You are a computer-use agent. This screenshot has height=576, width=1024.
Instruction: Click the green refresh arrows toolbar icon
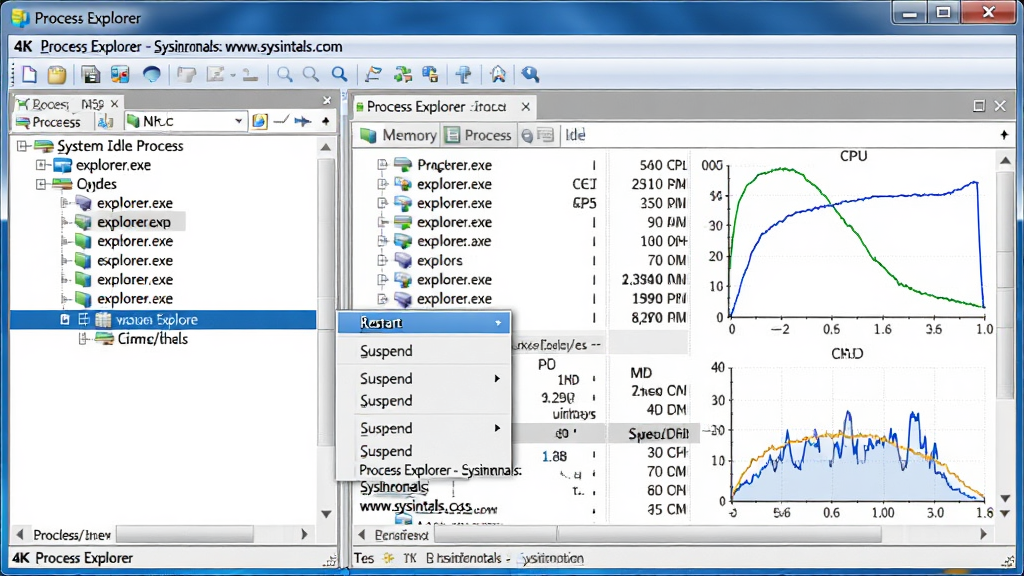[x=403, y=74]
